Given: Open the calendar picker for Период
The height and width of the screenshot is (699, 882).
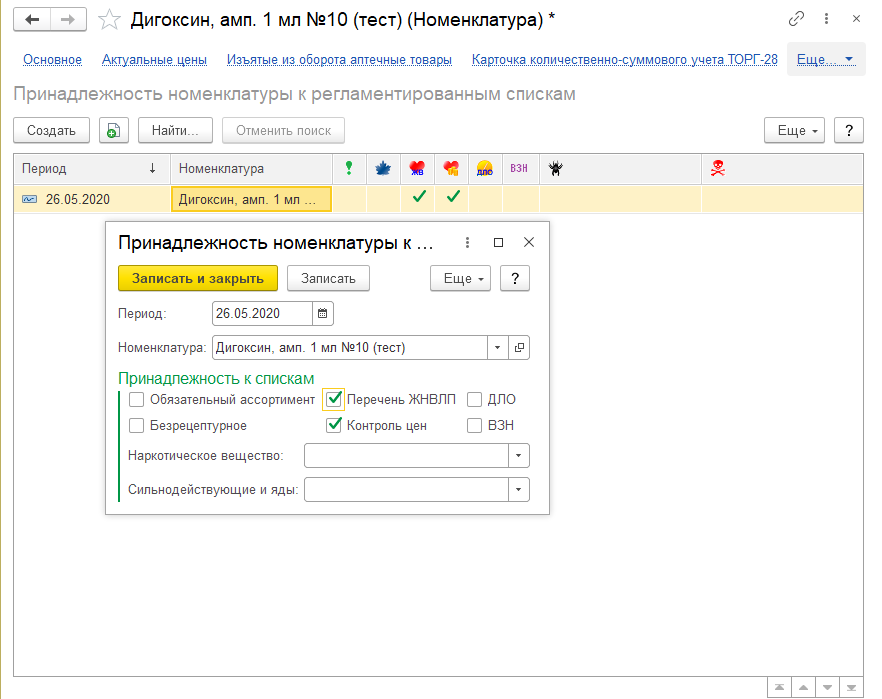Looking at the screenshot, I should (x=322, y=313).
